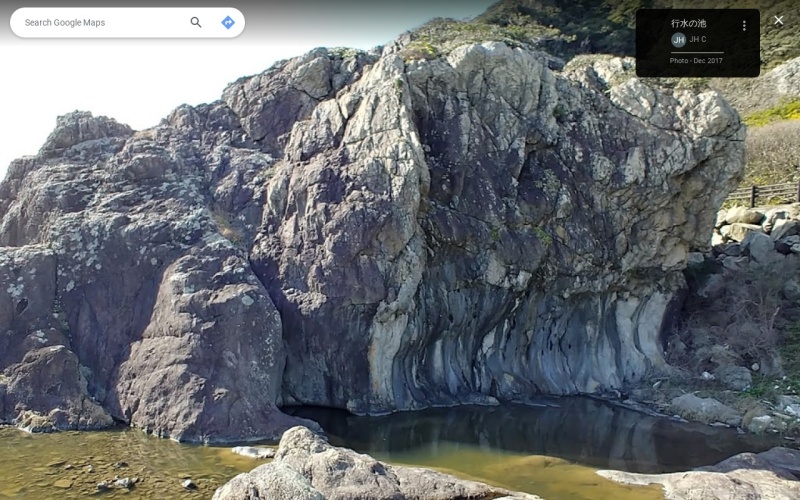The width and height of the screenshot is (800, 500).
Task: Click the Photo - Dec 2017 date label
Action: pyautogui.click(x=696, y=61)
